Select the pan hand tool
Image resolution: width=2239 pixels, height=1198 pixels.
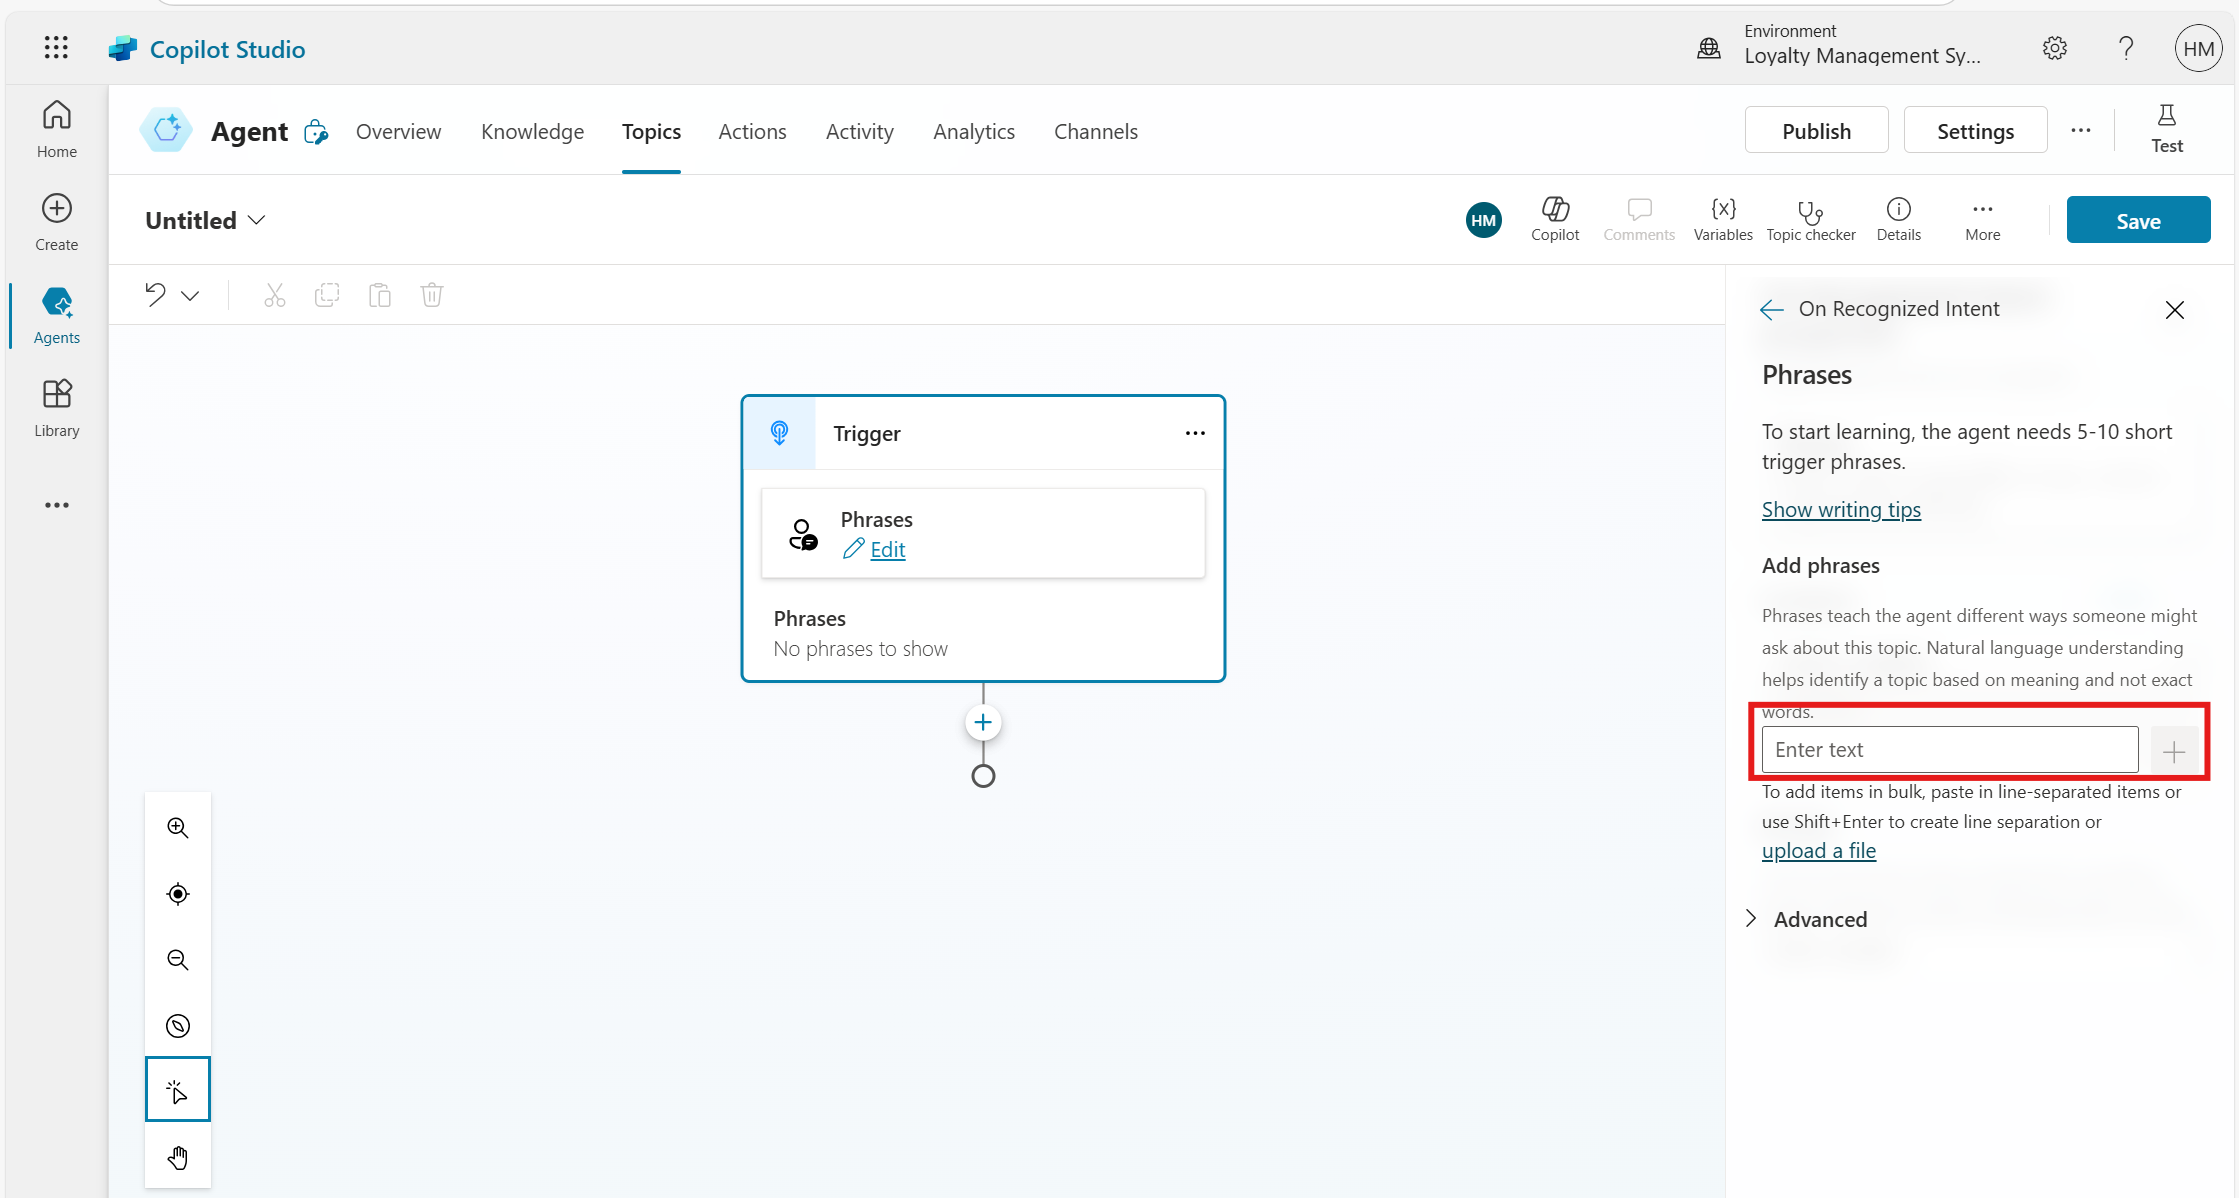click(x=178, y=1158)
